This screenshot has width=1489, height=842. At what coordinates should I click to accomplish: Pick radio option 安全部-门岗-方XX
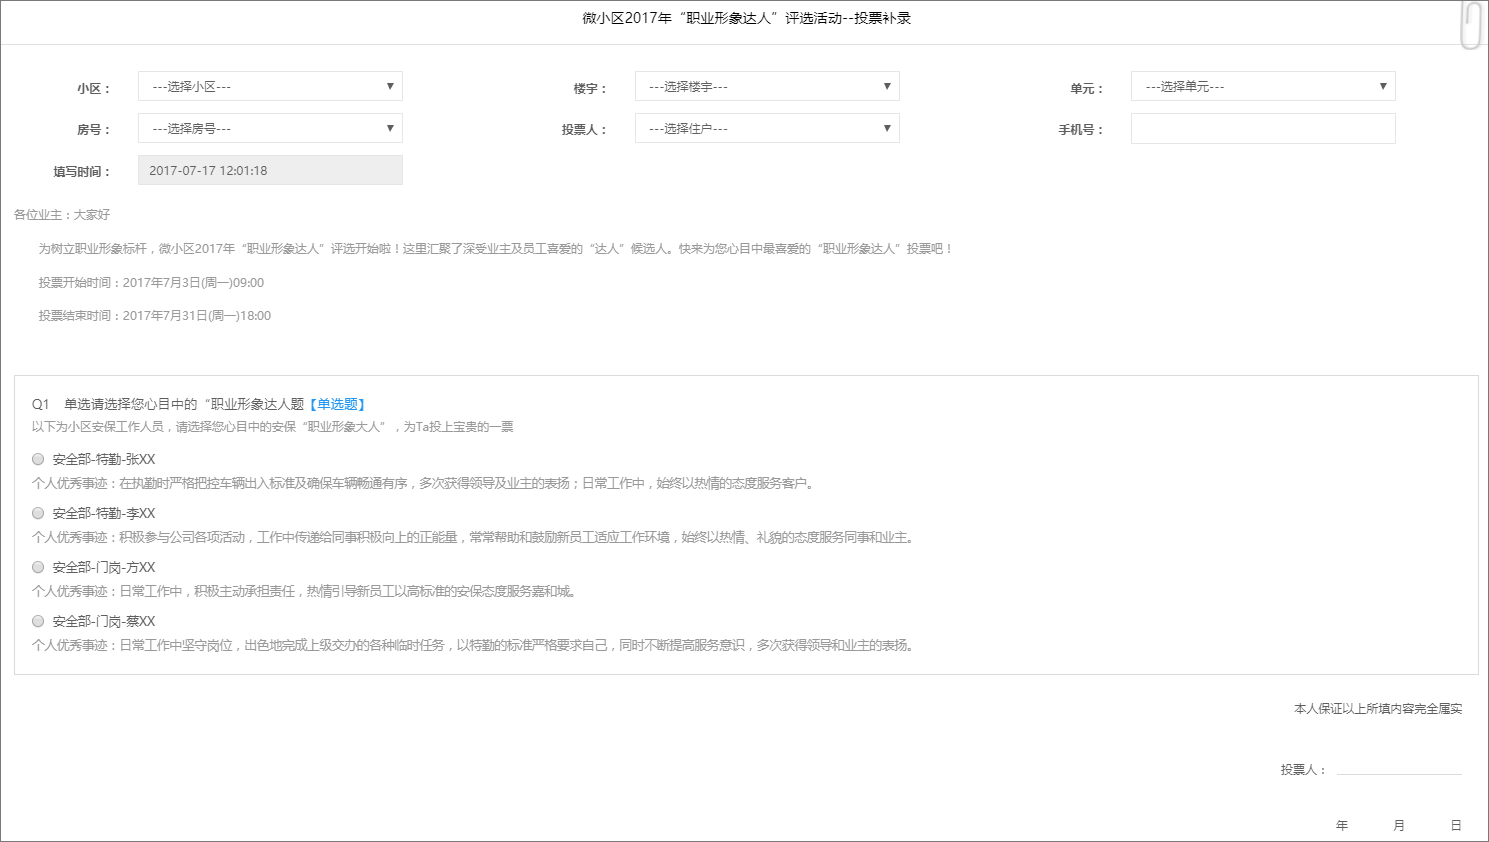[x=38, y=567]
